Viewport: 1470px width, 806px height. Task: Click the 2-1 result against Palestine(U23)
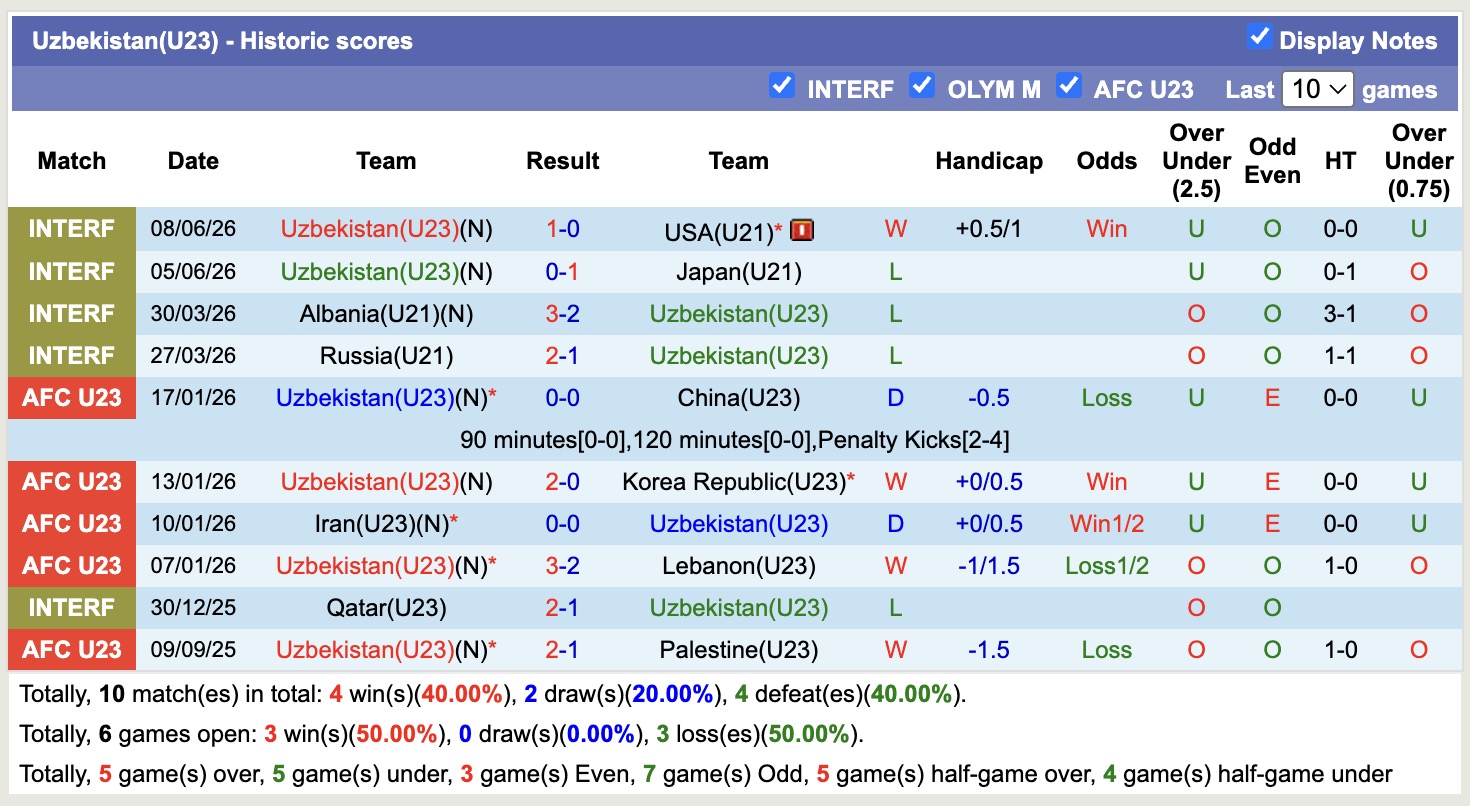[x=563, y=649]
